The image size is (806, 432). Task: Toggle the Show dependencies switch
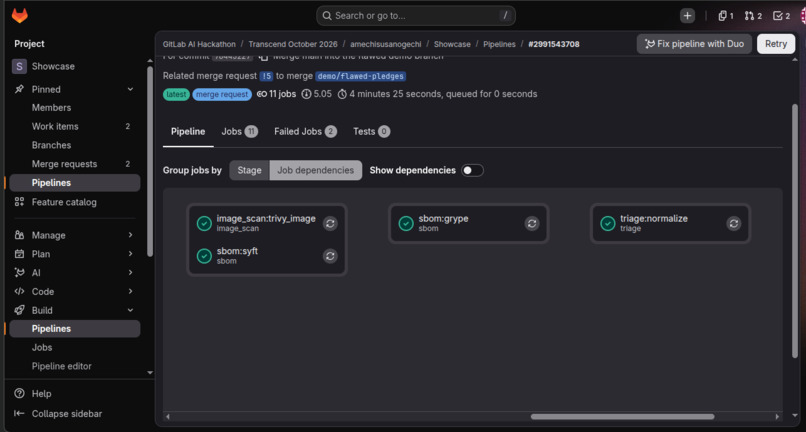(x=472, y=170)
